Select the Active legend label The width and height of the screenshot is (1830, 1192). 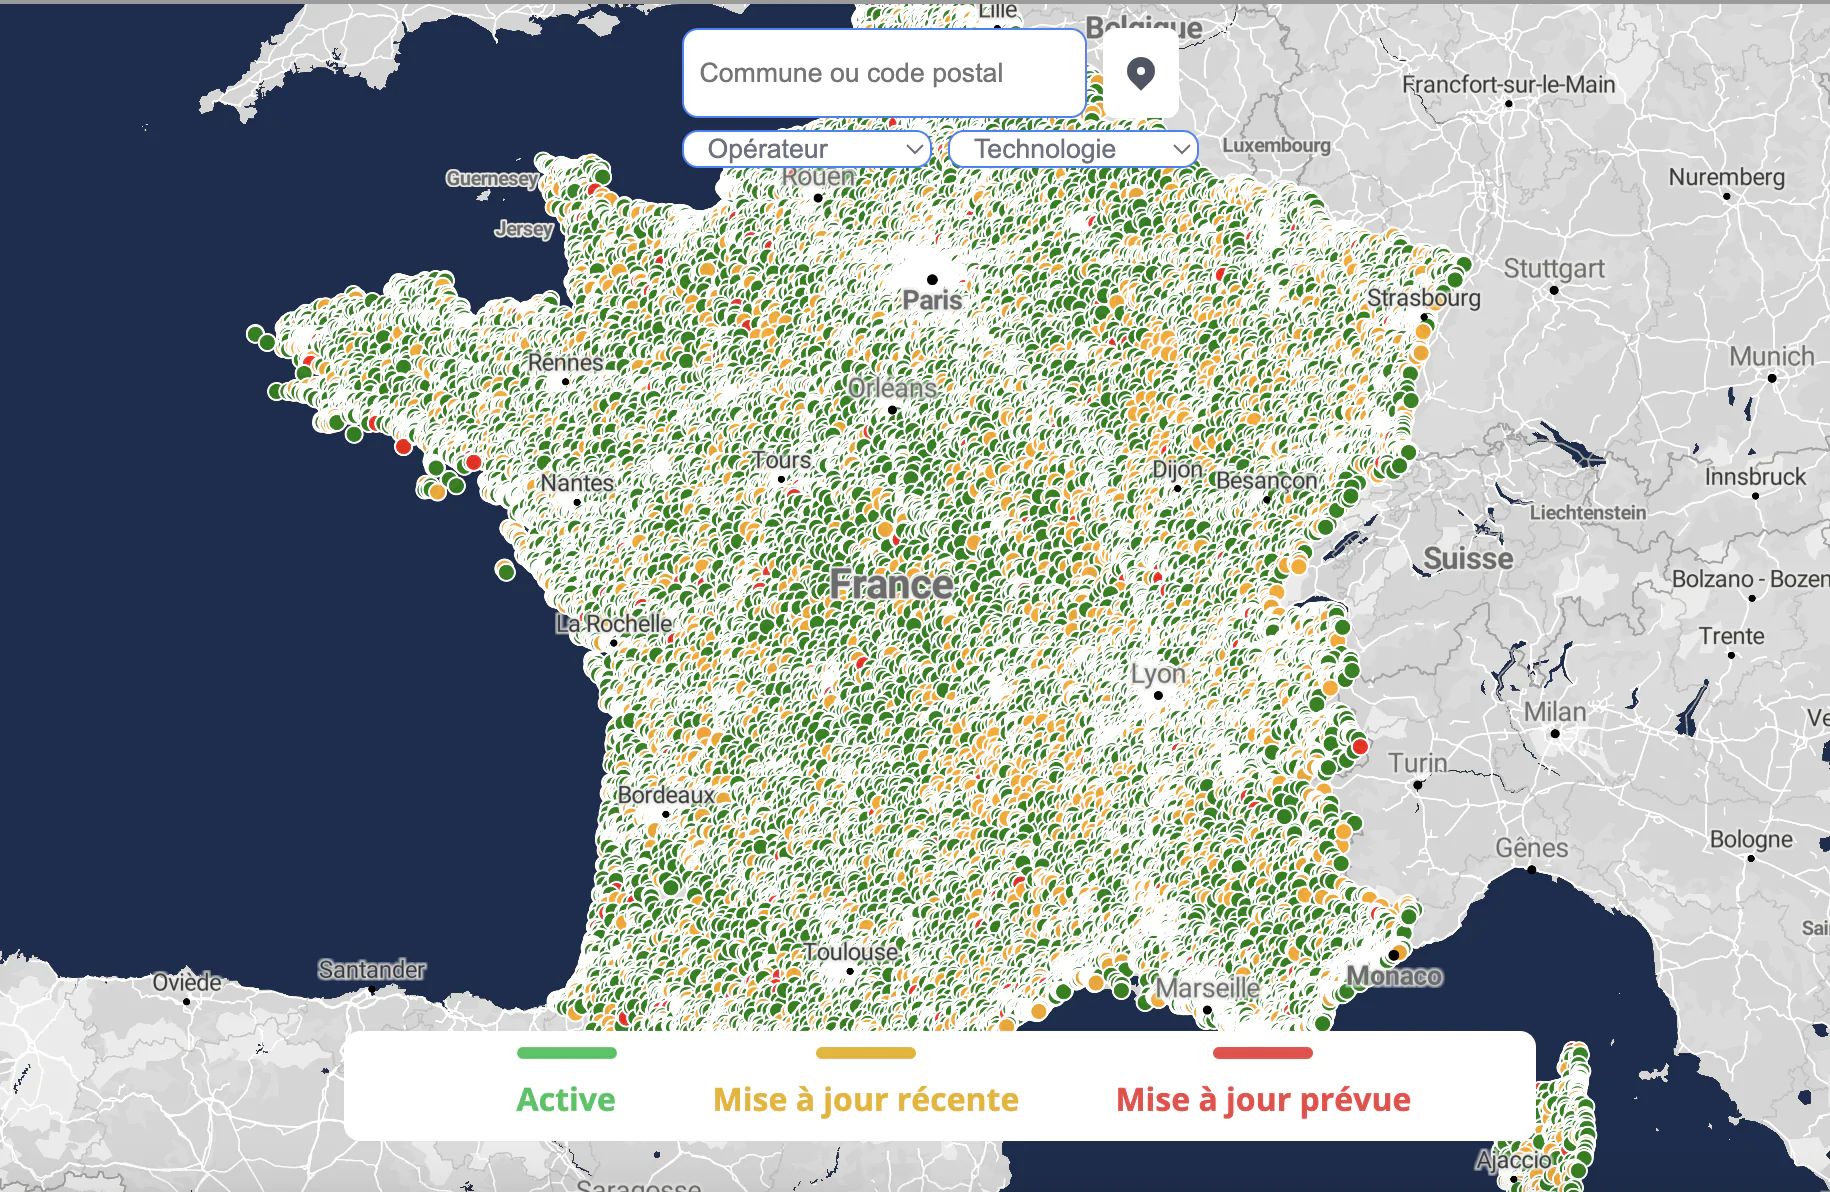(x=566, y=1099)
